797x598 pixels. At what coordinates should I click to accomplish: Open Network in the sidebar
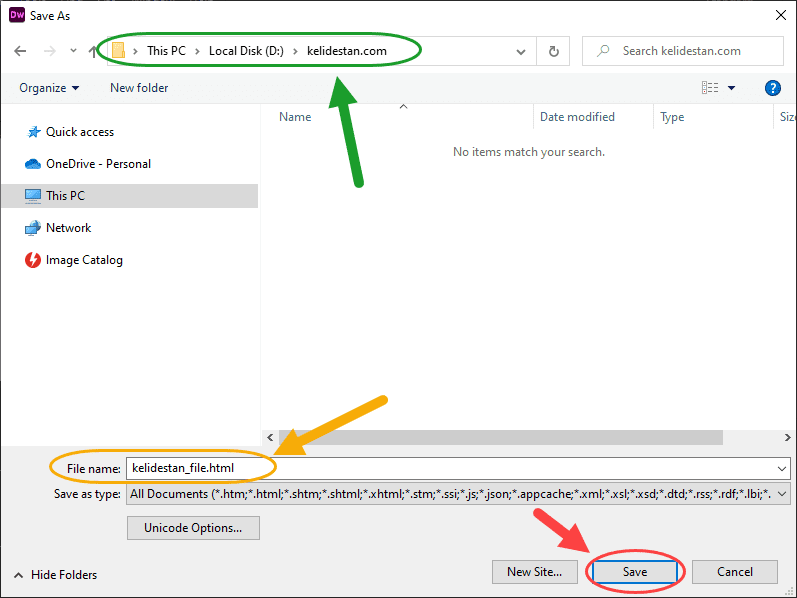coord(69,228)
